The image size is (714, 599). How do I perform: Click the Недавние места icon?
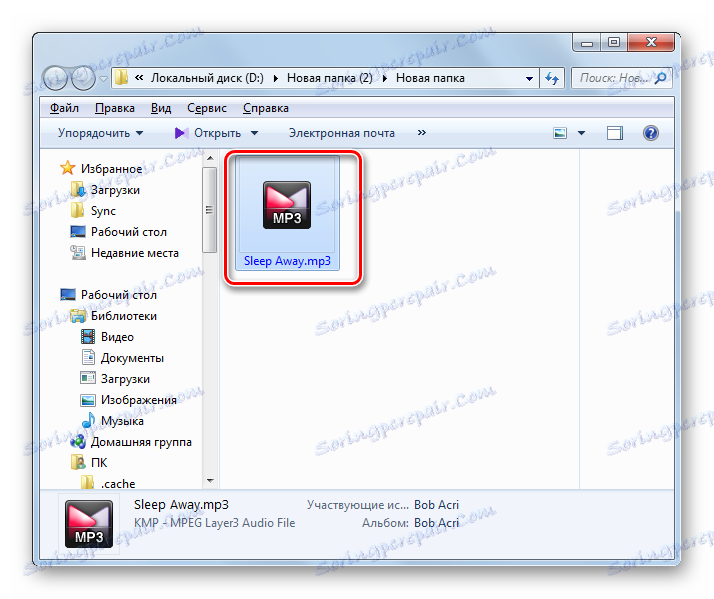tap(78, 252)
